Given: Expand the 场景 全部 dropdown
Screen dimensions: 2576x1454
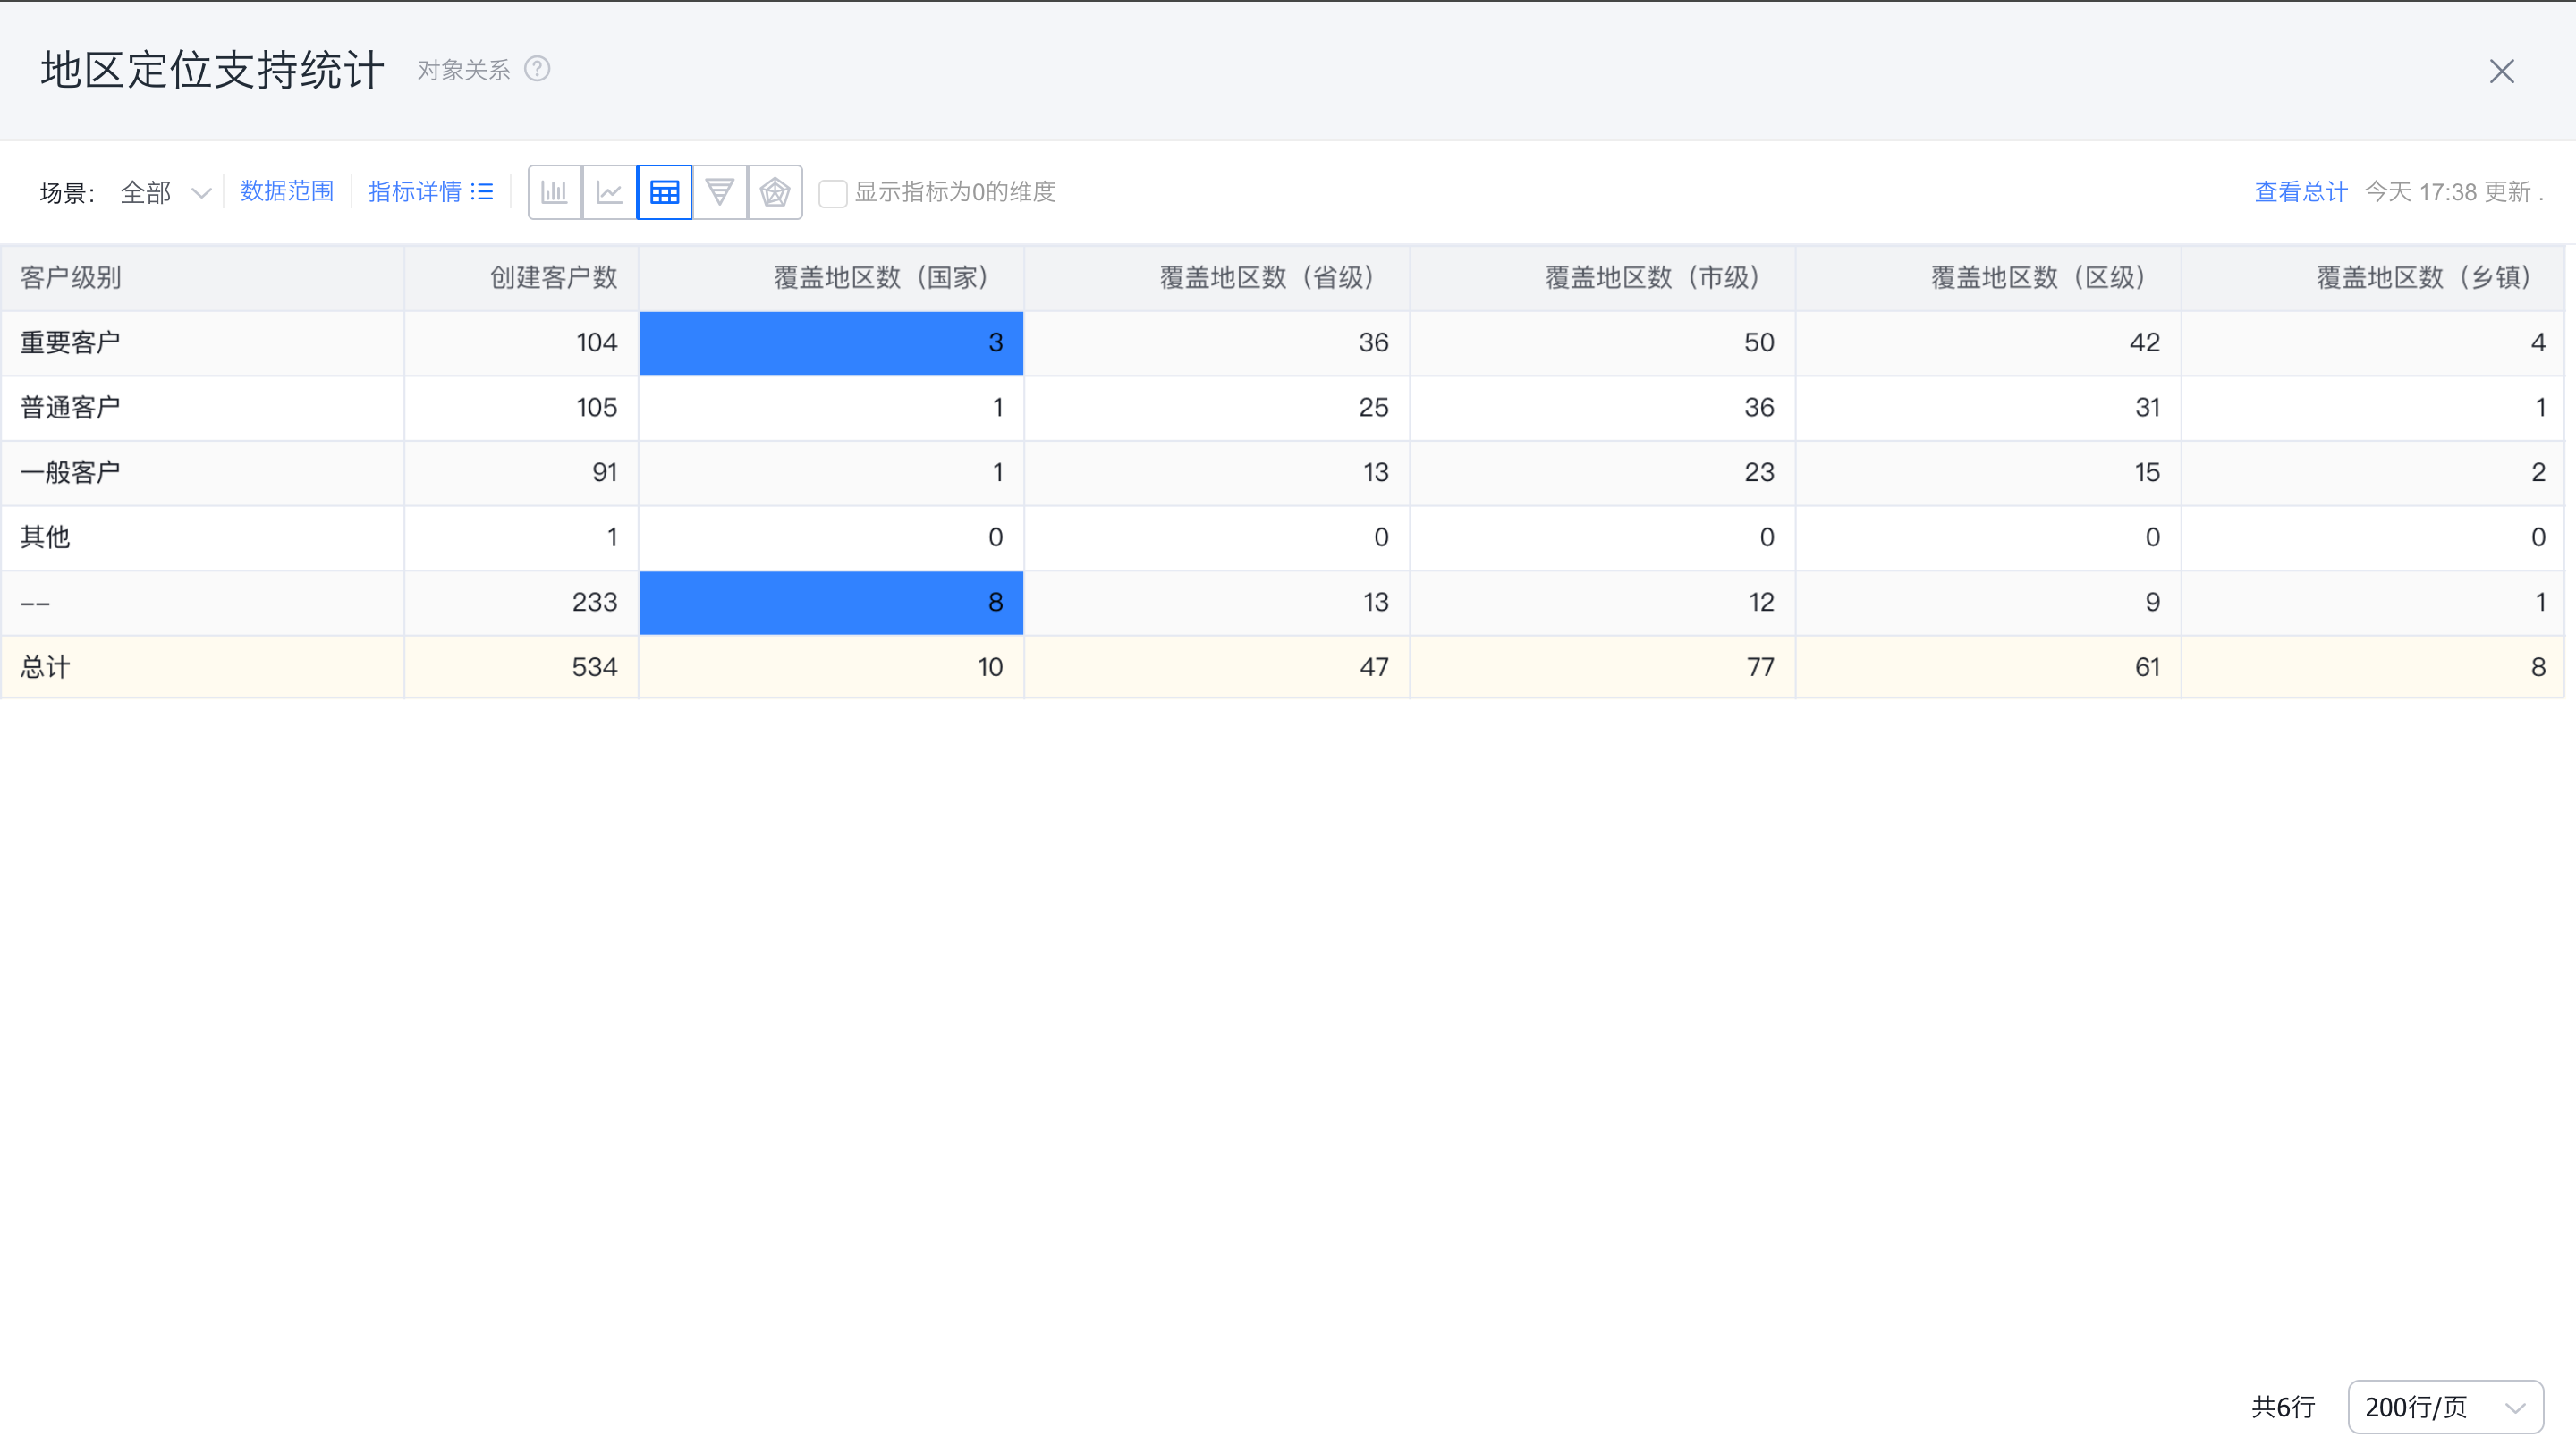Looking at the screenshot, I should [x=165, y=192].
